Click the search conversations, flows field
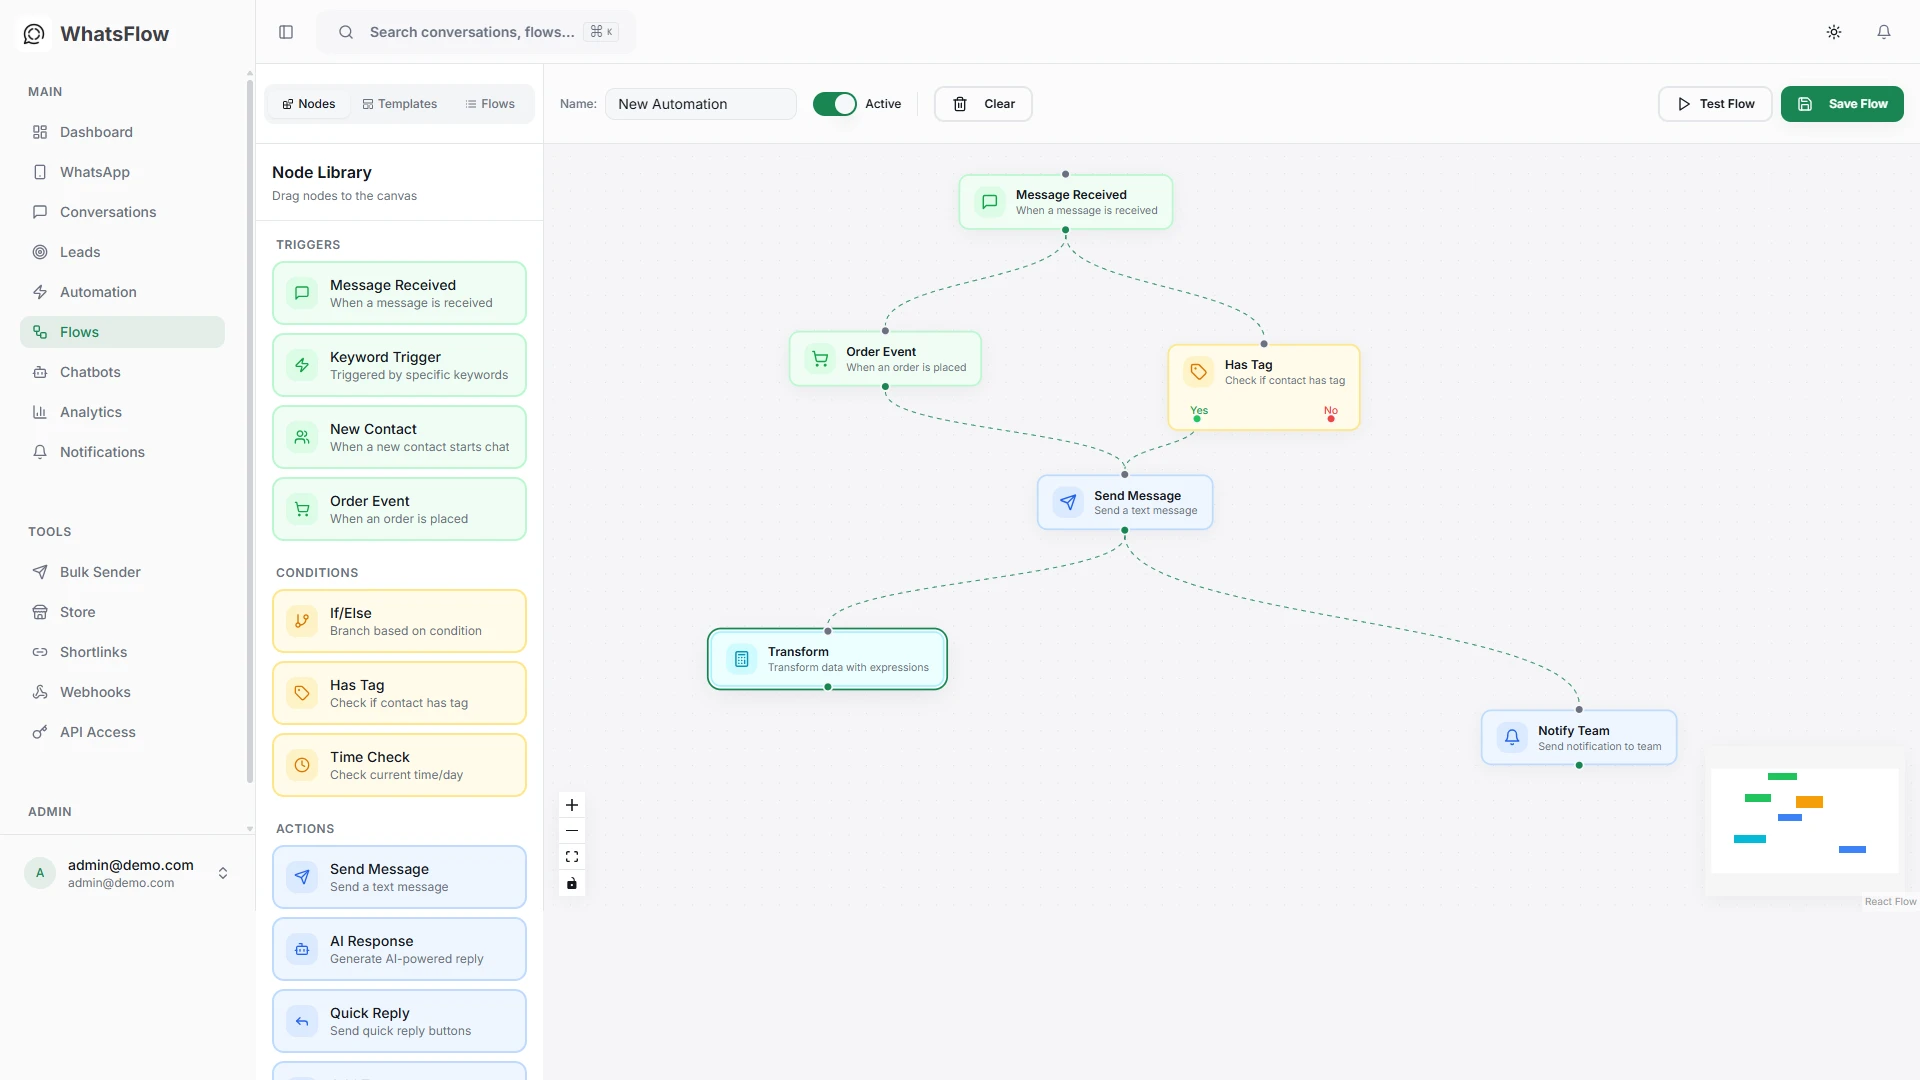This screenshot has width=1920, height=1080. tap(476, 32)
